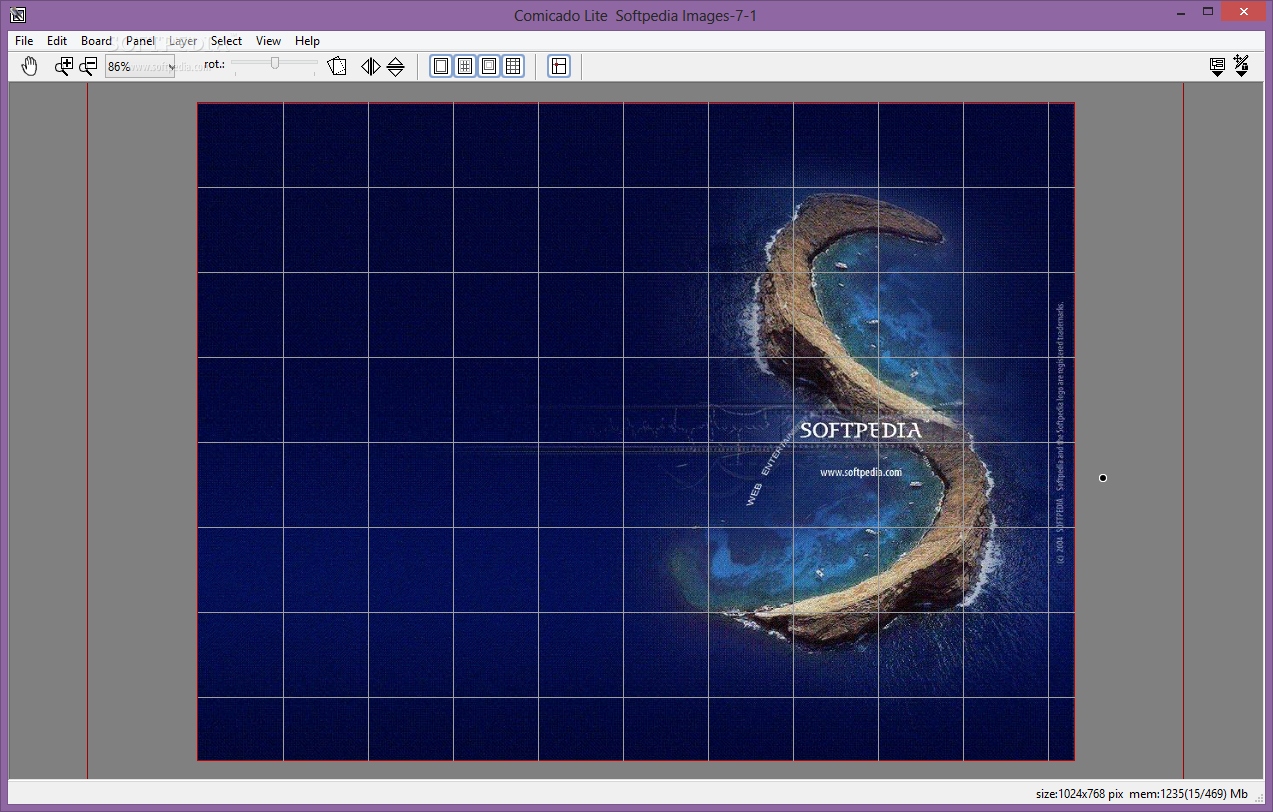
Task: Click the 'rot.:' label in the toolbar
Action: [214, 65]
